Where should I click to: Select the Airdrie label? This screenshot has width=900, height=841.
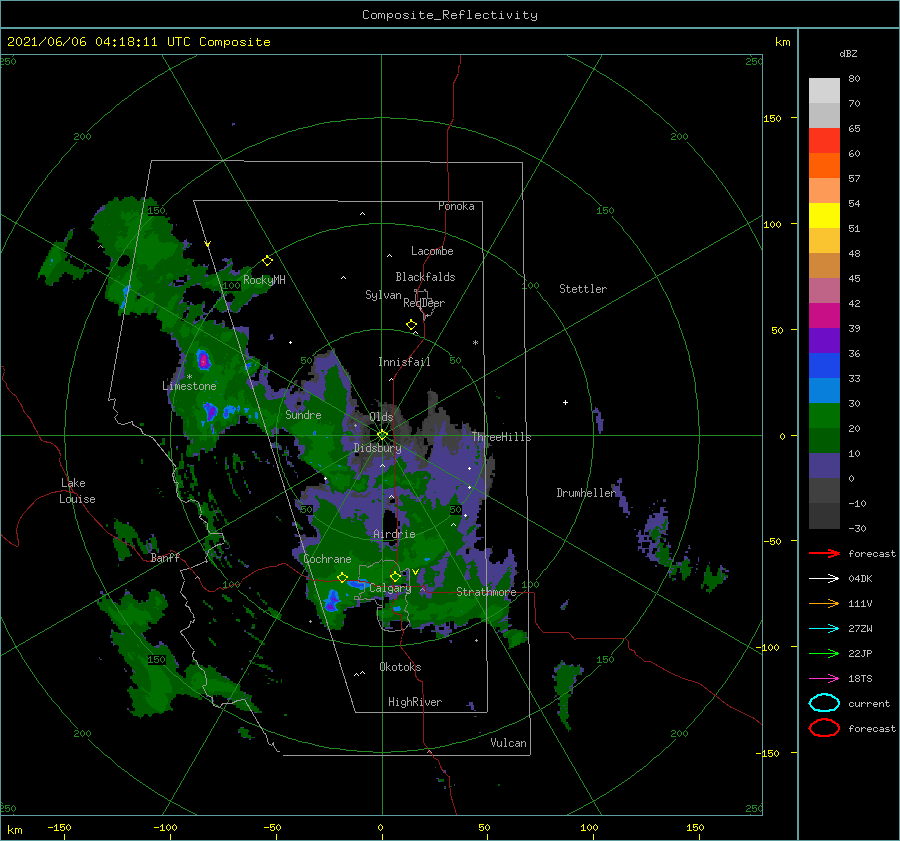pos(394,534)
